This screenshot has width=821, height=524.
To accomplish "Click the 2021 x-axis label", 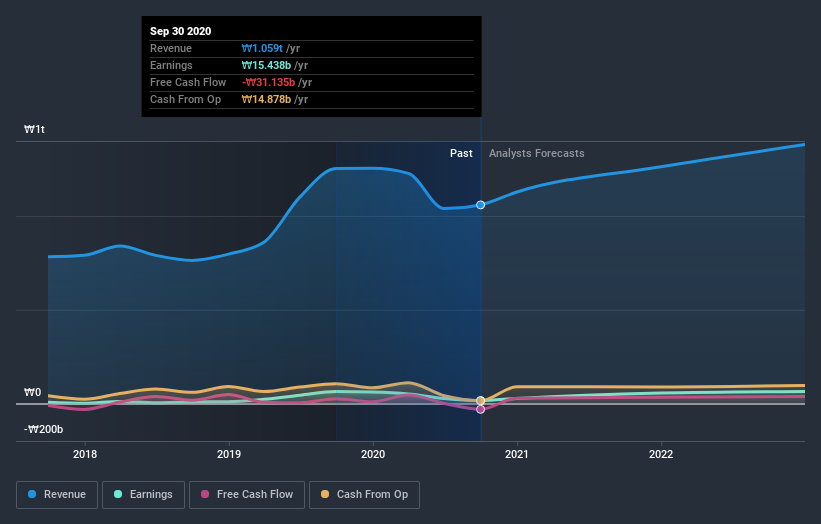I will pyautogui.click(x=517, y=454).
